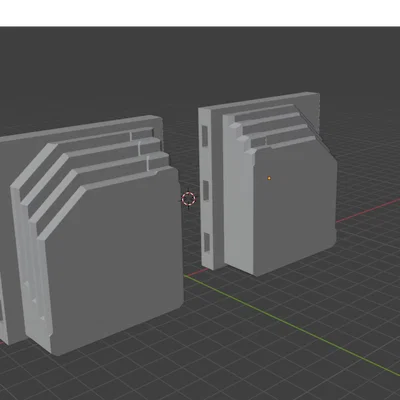
Task: Click the orange origin dot on right model
Action: tap(269, 178)
